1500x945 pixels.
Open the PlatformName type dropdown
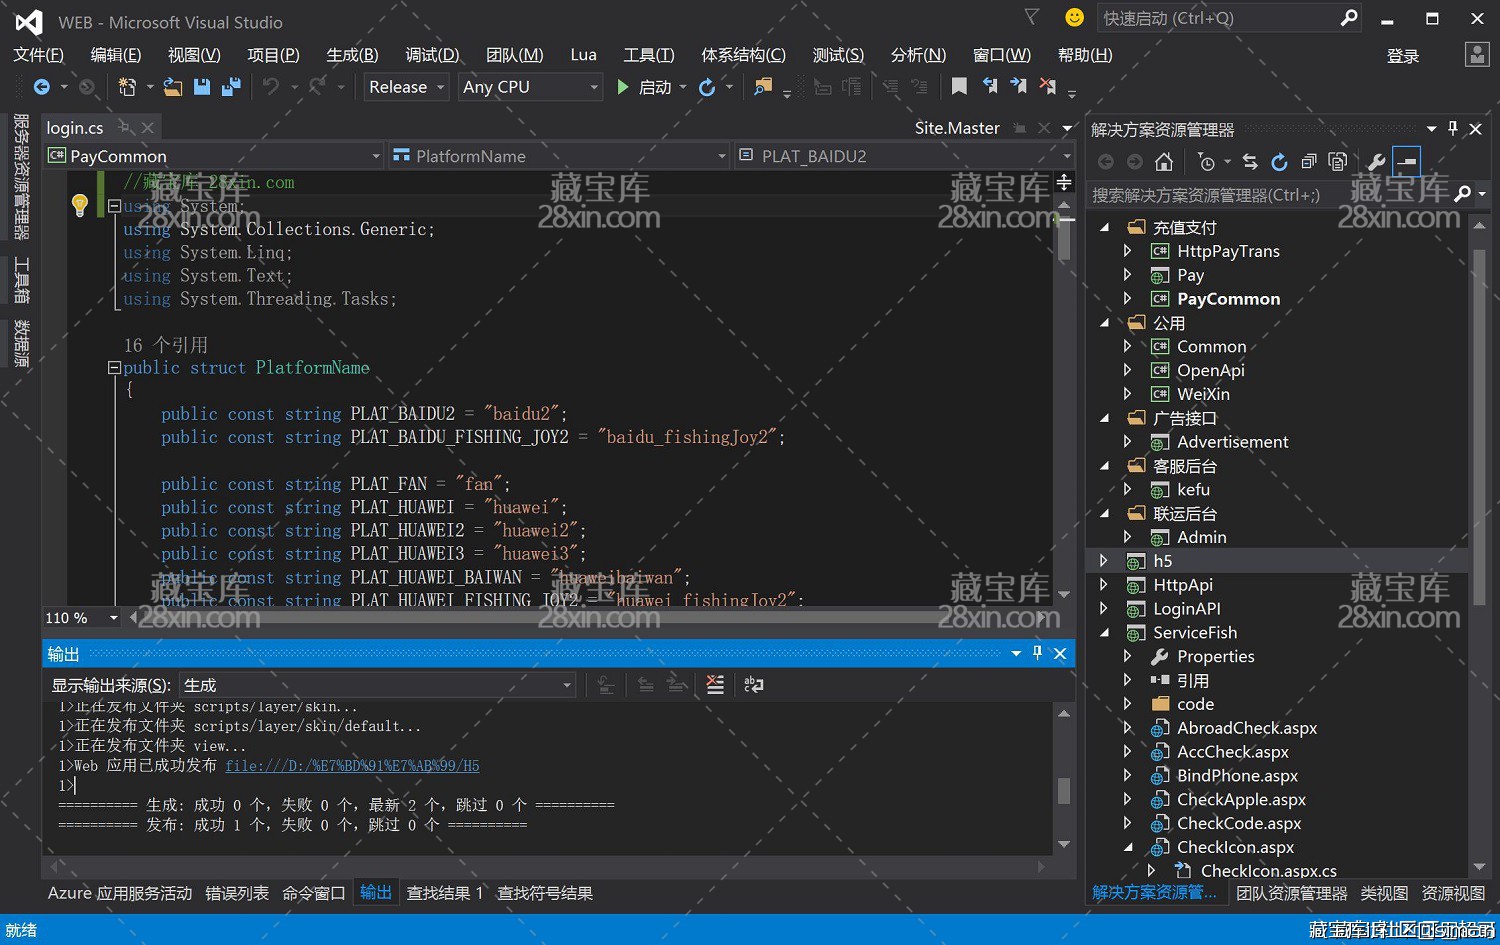[x=559, y=156]
